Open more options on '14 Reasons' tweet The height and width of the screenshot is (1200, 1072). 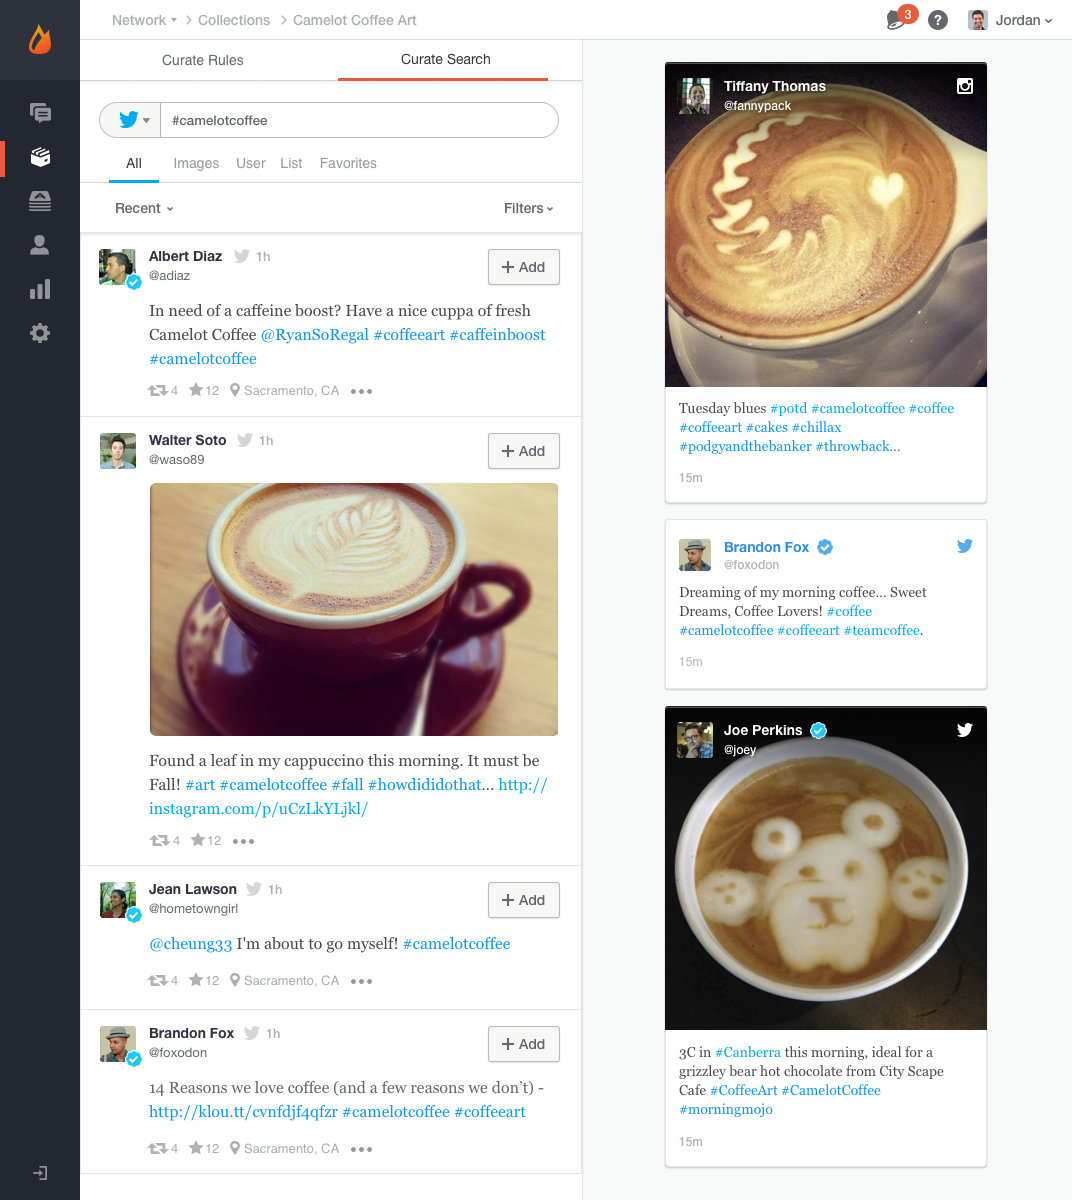[362, 1149]
